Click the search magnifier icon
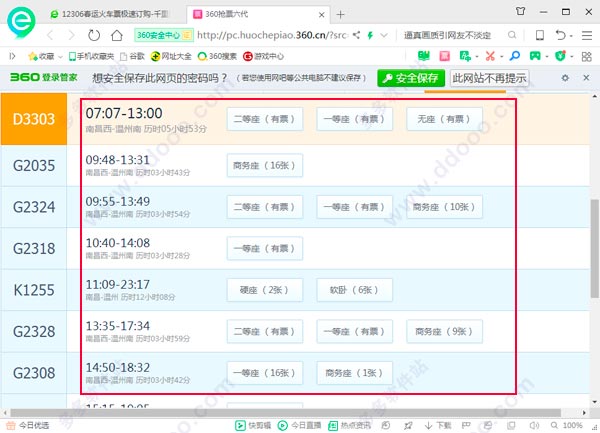Viewport: 600px width, 433px height. pos(512,35)
